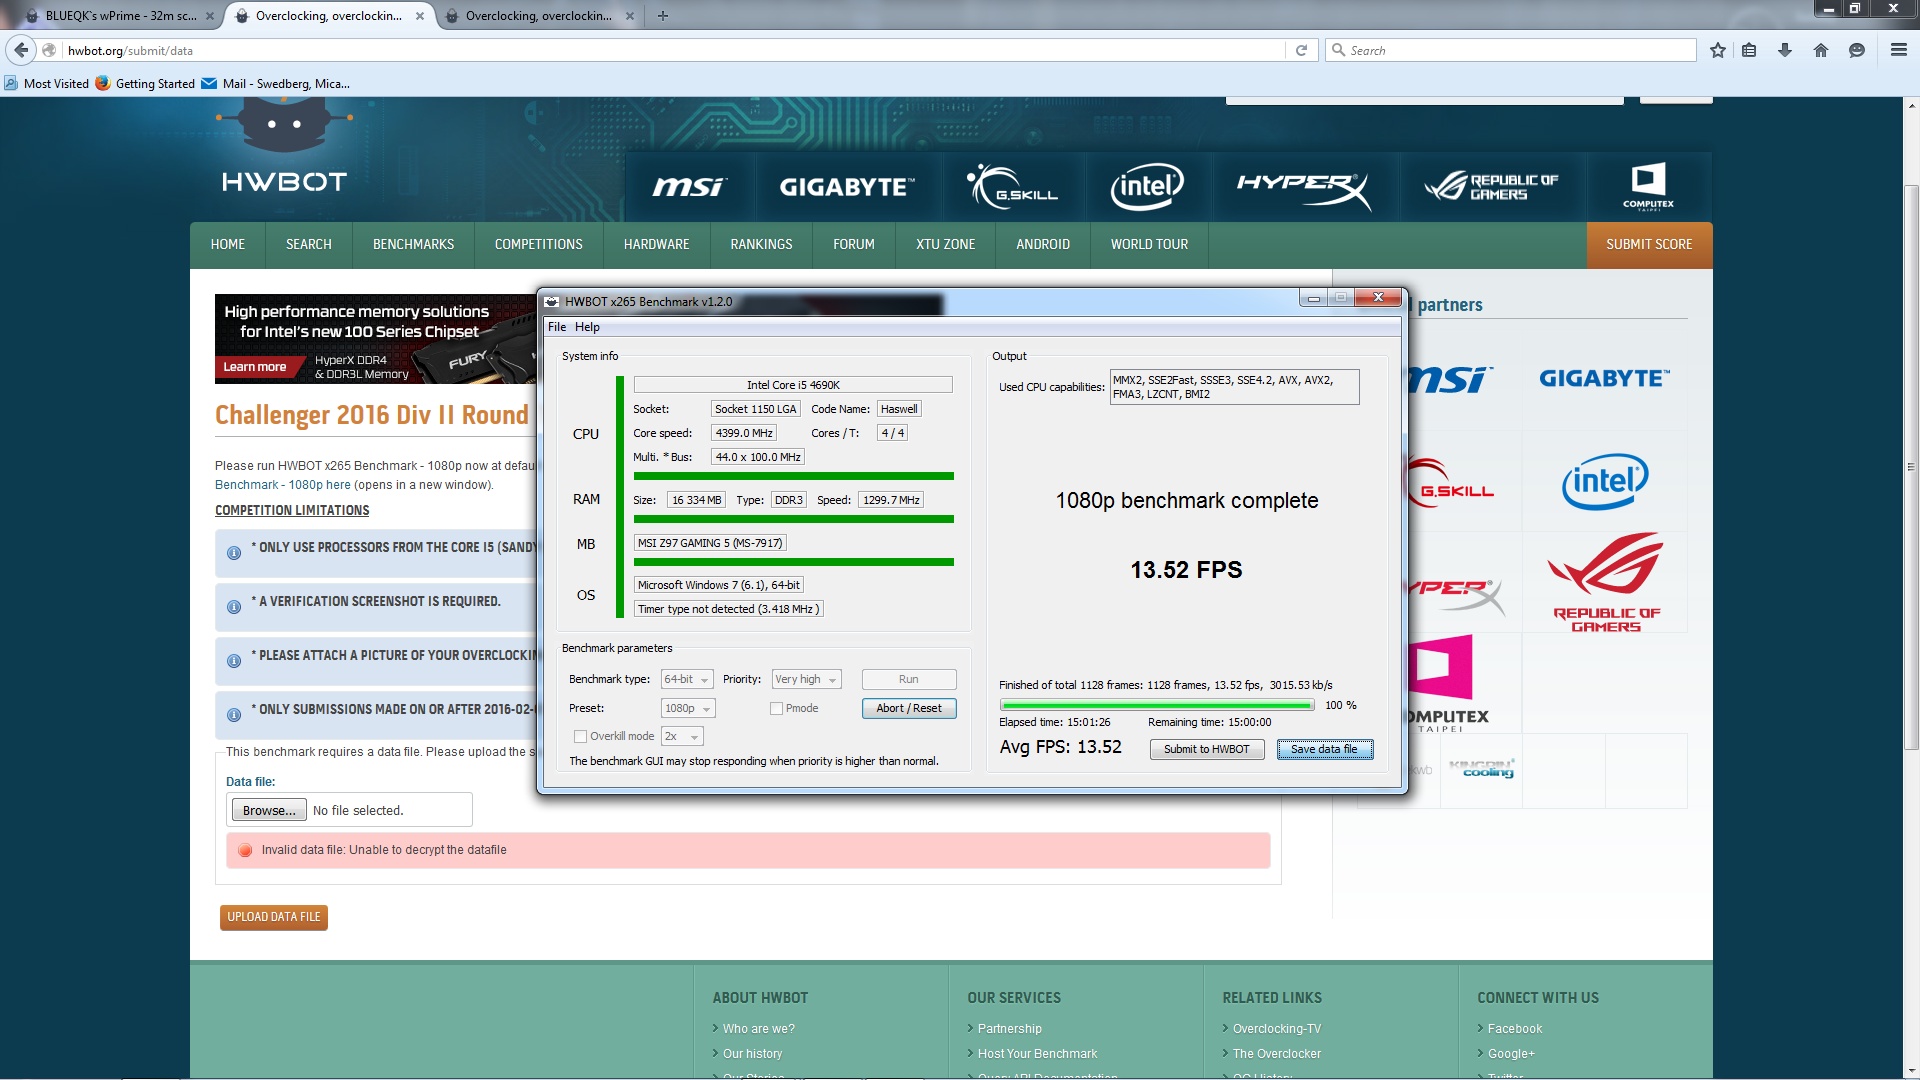Viewport: 1920px width, 1080px height.
Task: Click the Kingpin Cooling partner logo
Action: click(x=1482, y=768)
